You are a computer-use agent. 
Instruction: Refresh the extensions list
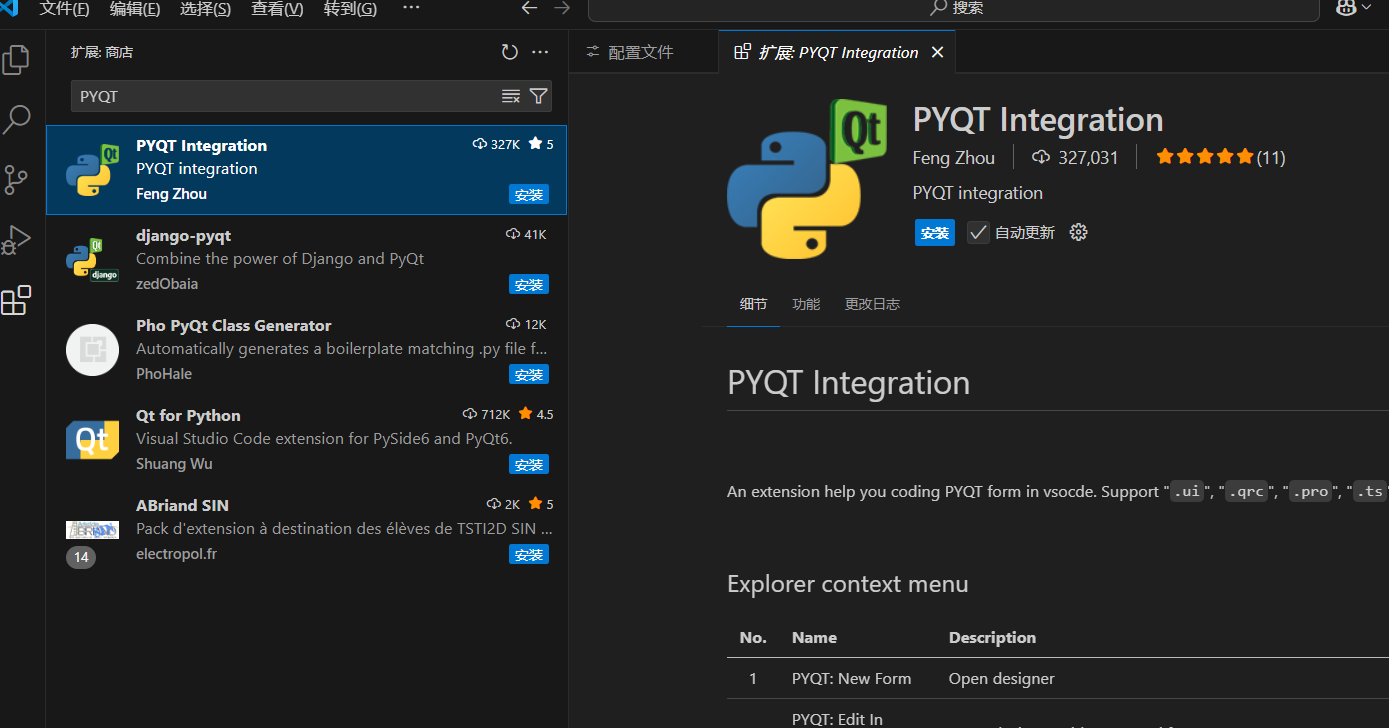[509, 51]
